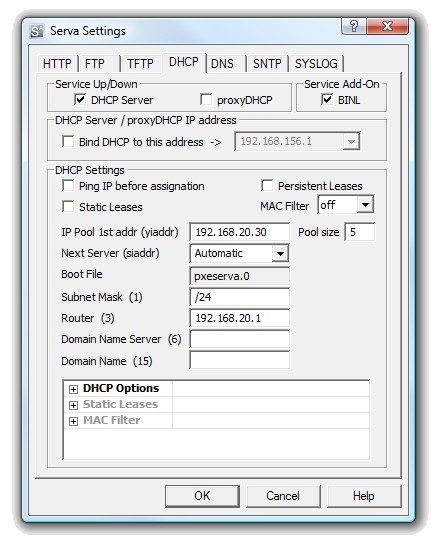437x543 pixels.
Task: Open the Next Server Automatic dropdown
Action: point(280,253)
